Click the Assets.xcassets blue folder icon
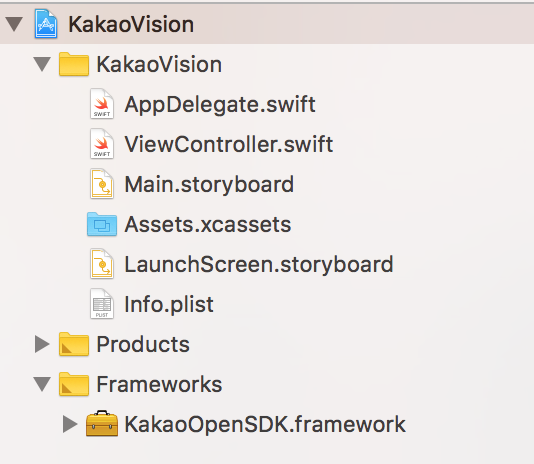 pos(102,224)
